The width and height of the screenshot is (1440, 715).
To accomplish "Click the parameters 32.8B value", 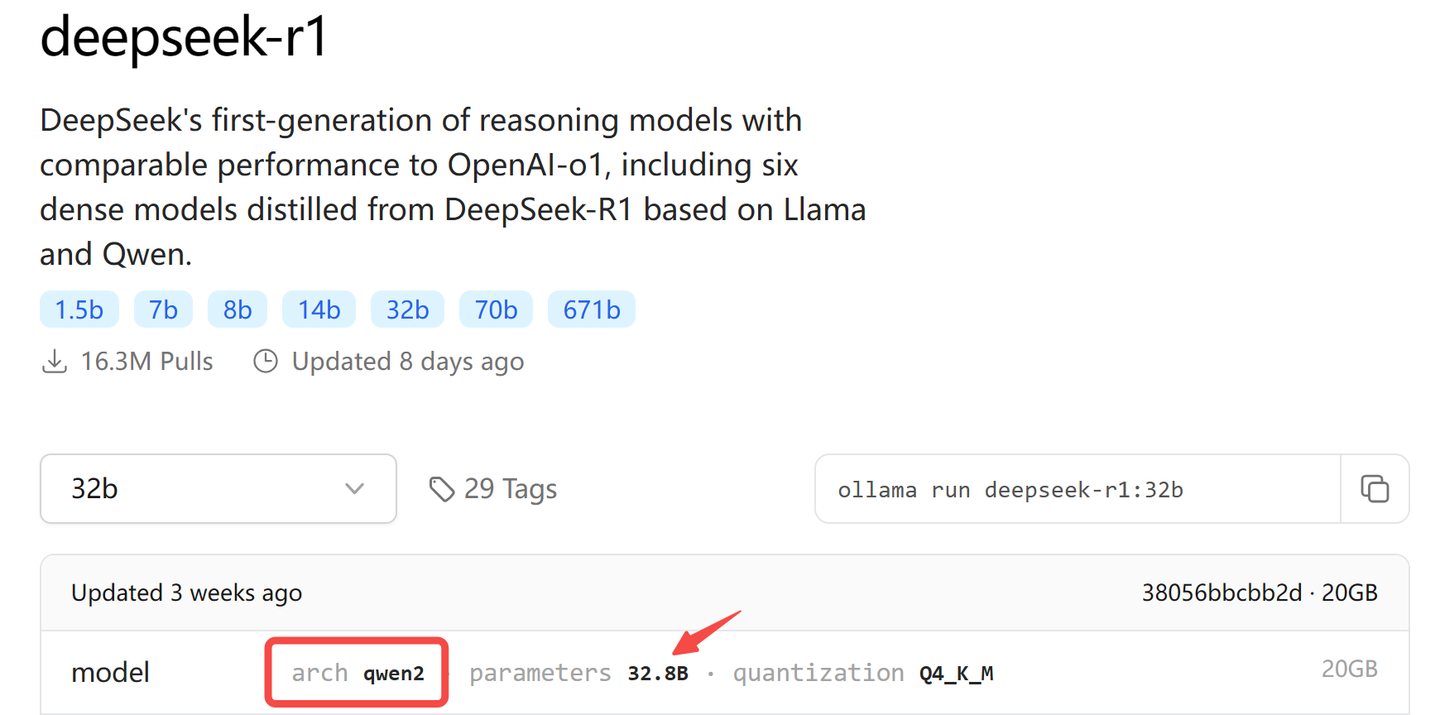I will tap(659, 673).
